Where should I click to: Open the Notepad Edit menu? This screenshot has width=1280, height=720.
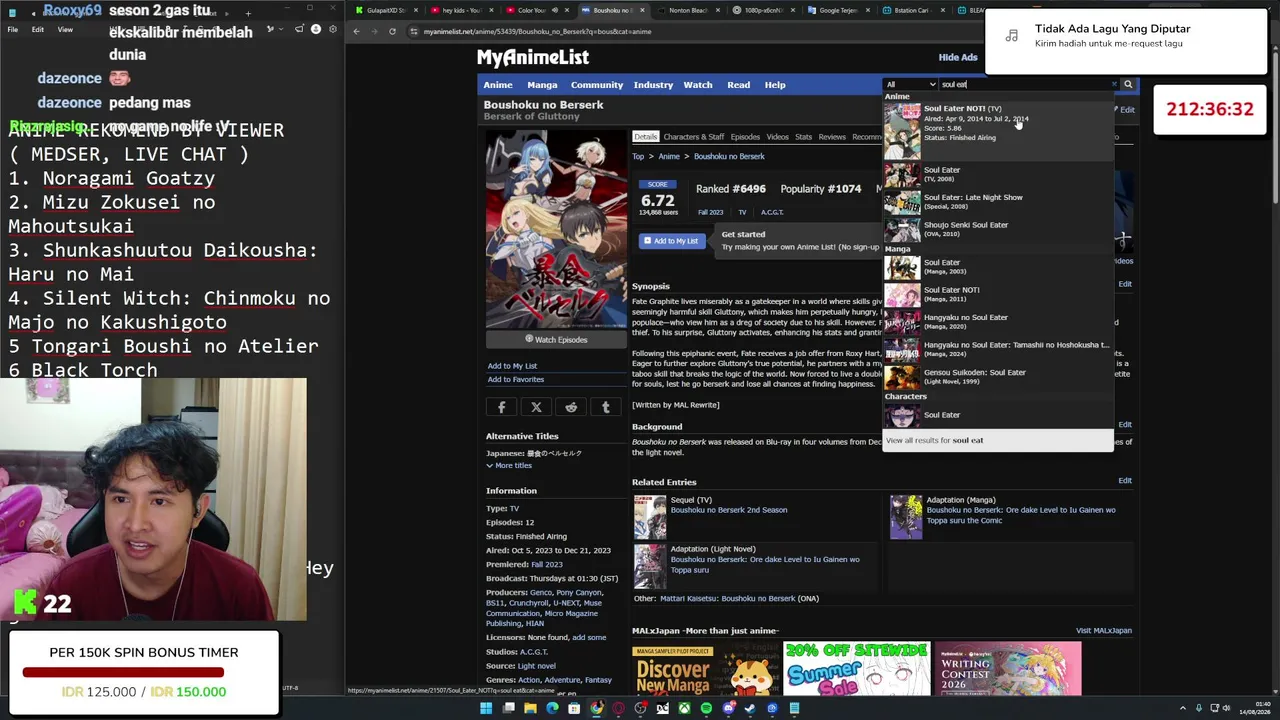[37, 29]
